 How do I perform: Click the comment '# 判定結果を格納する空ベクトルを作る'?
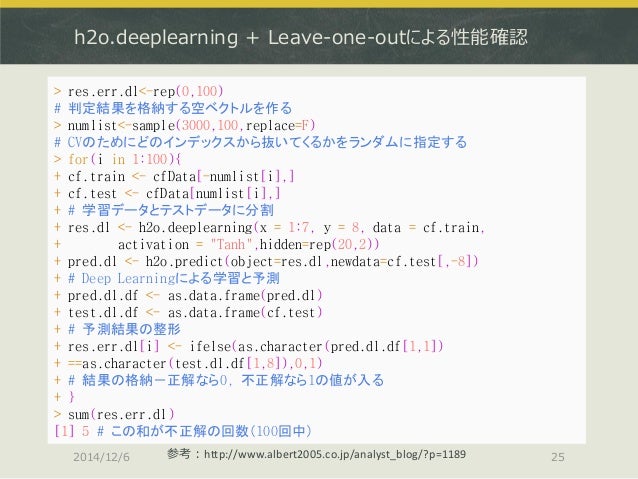173,108
